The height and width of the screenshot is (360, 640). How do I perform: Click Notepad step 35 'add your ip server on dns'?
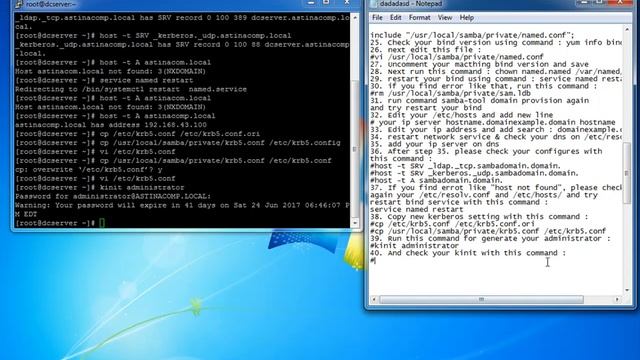coord(435,144)
